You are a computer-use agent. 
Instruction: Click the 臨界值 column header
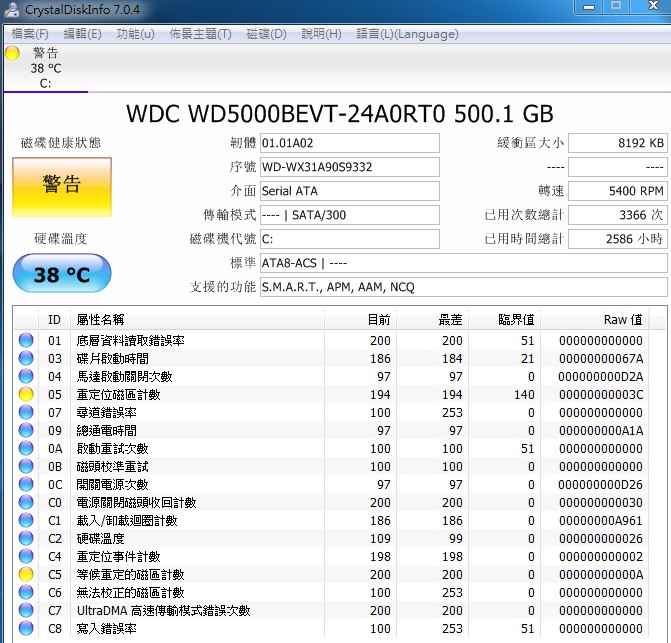tap(504, 320)
